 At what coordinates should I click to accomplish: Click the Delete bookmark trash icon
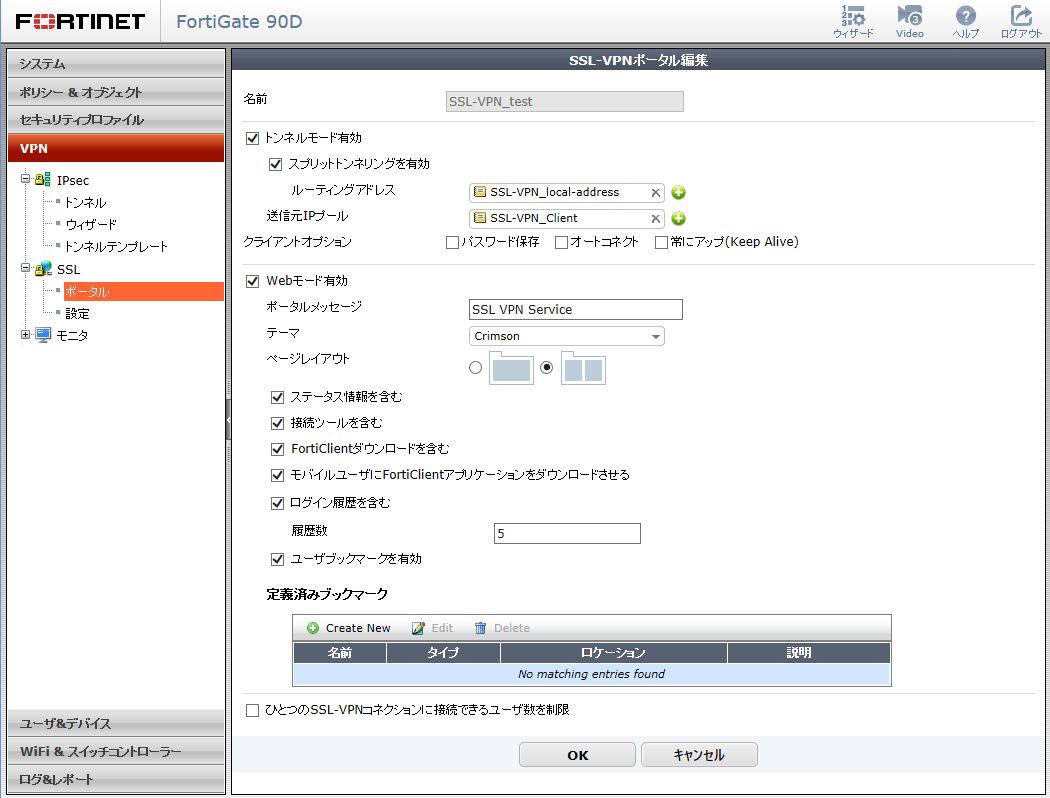coord(480,628)
